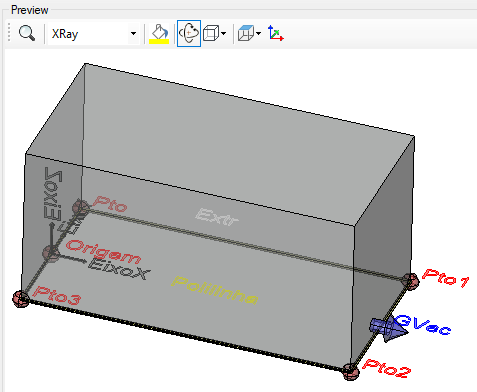Toggle the orbit rotate view tool

[189, 33]
